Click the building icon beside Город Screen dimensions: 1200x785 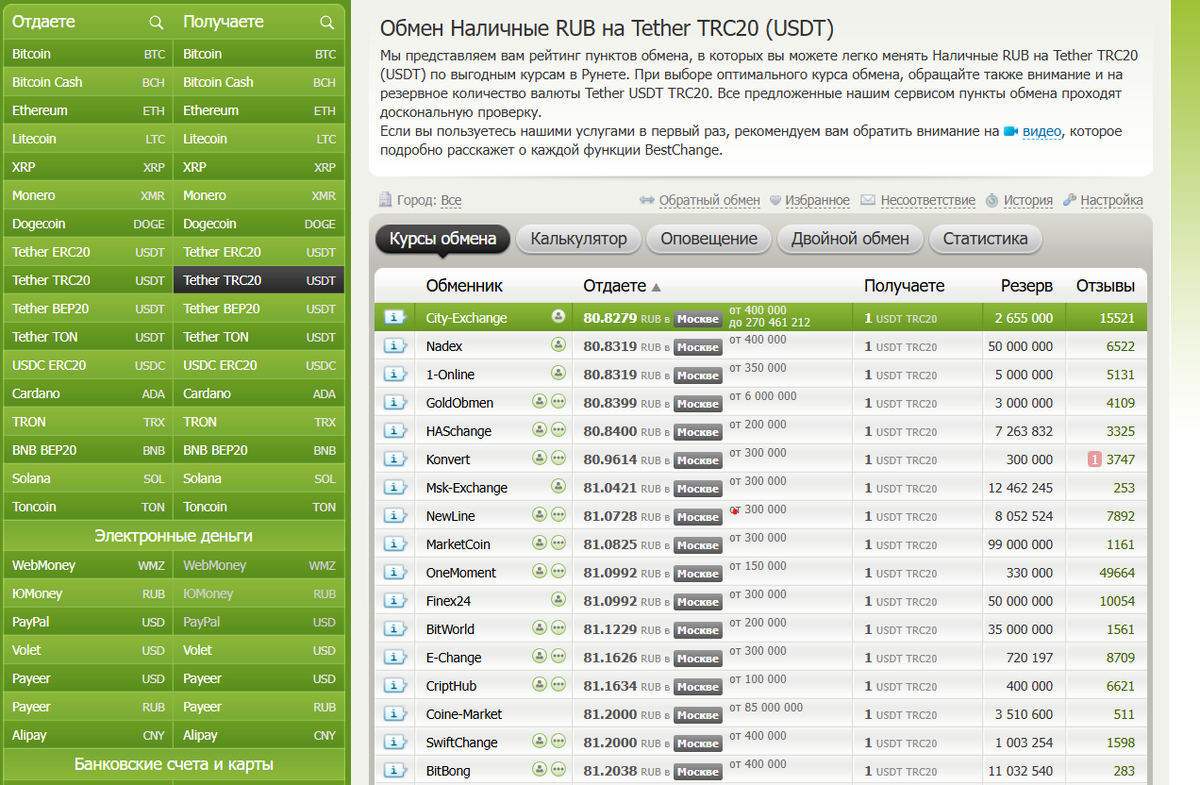coord(386,200)
